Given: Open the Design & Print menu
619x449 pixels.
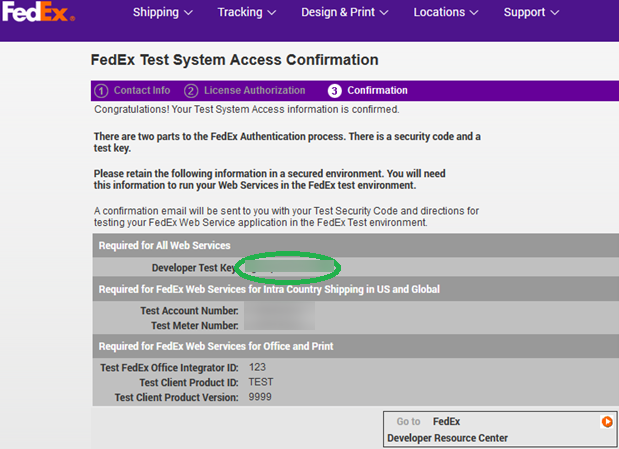Looking at the screenshot, I should tap(345, 12).
